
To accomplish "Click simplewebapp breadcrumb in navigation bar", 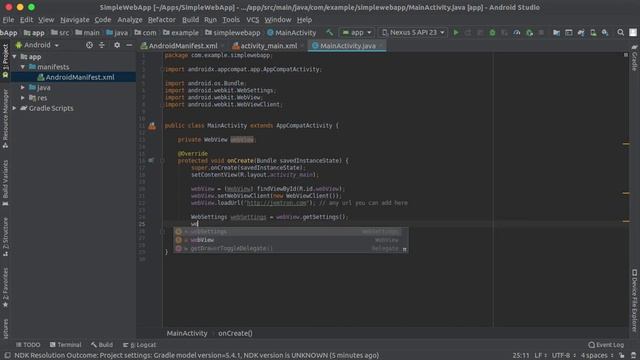I will [233, 33].
